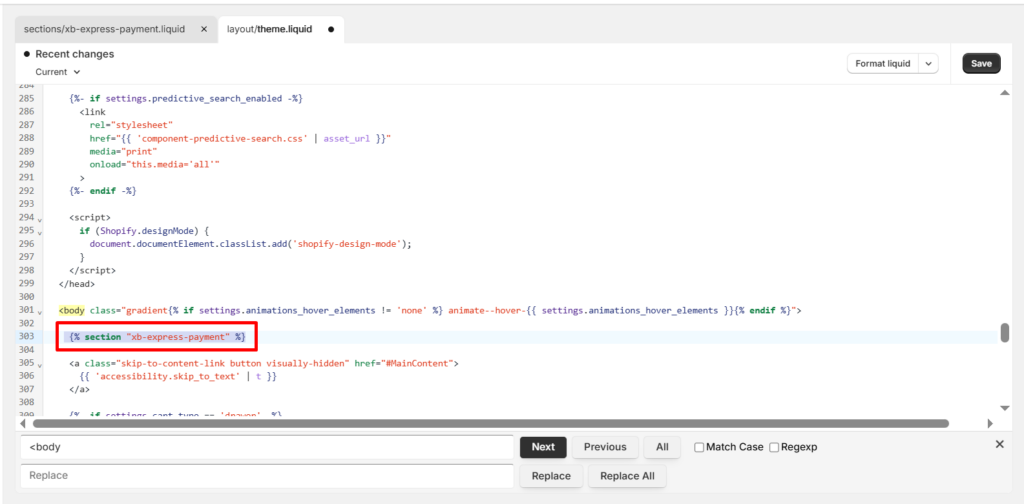Image resolution: width=1024 pixels, height=504 pixels.
Task: Close the xb-express-payment.liquid tab
Action: [204, 29]
